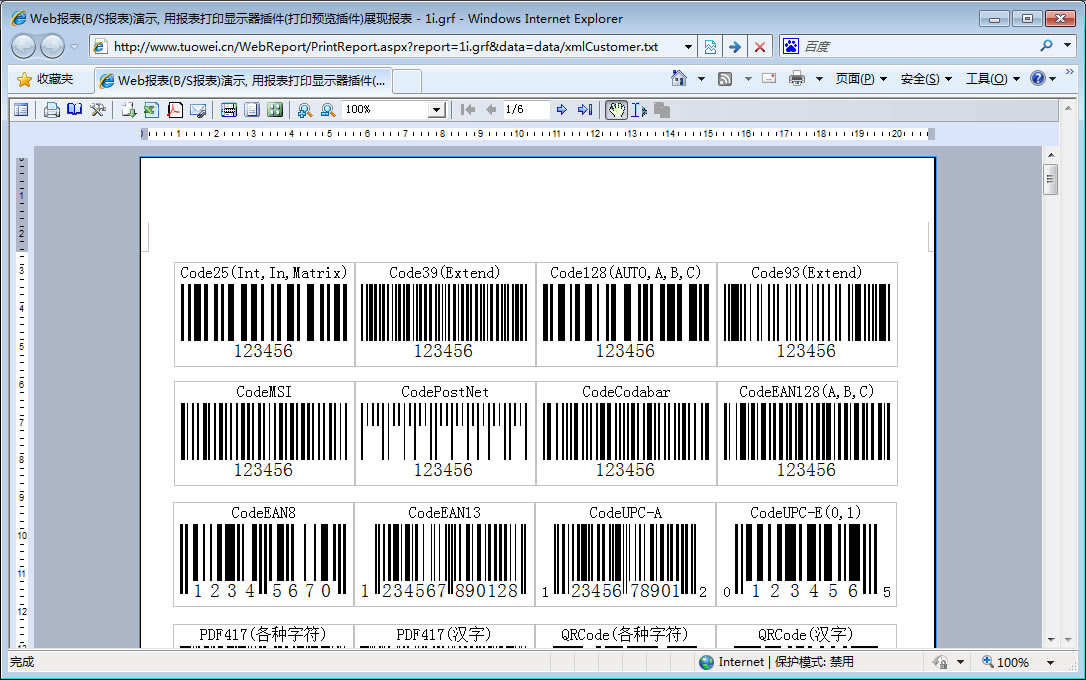The height and width of the screenshot is (680, 1086).
Task: Jump to the last report page
Action: coord(585,110)
